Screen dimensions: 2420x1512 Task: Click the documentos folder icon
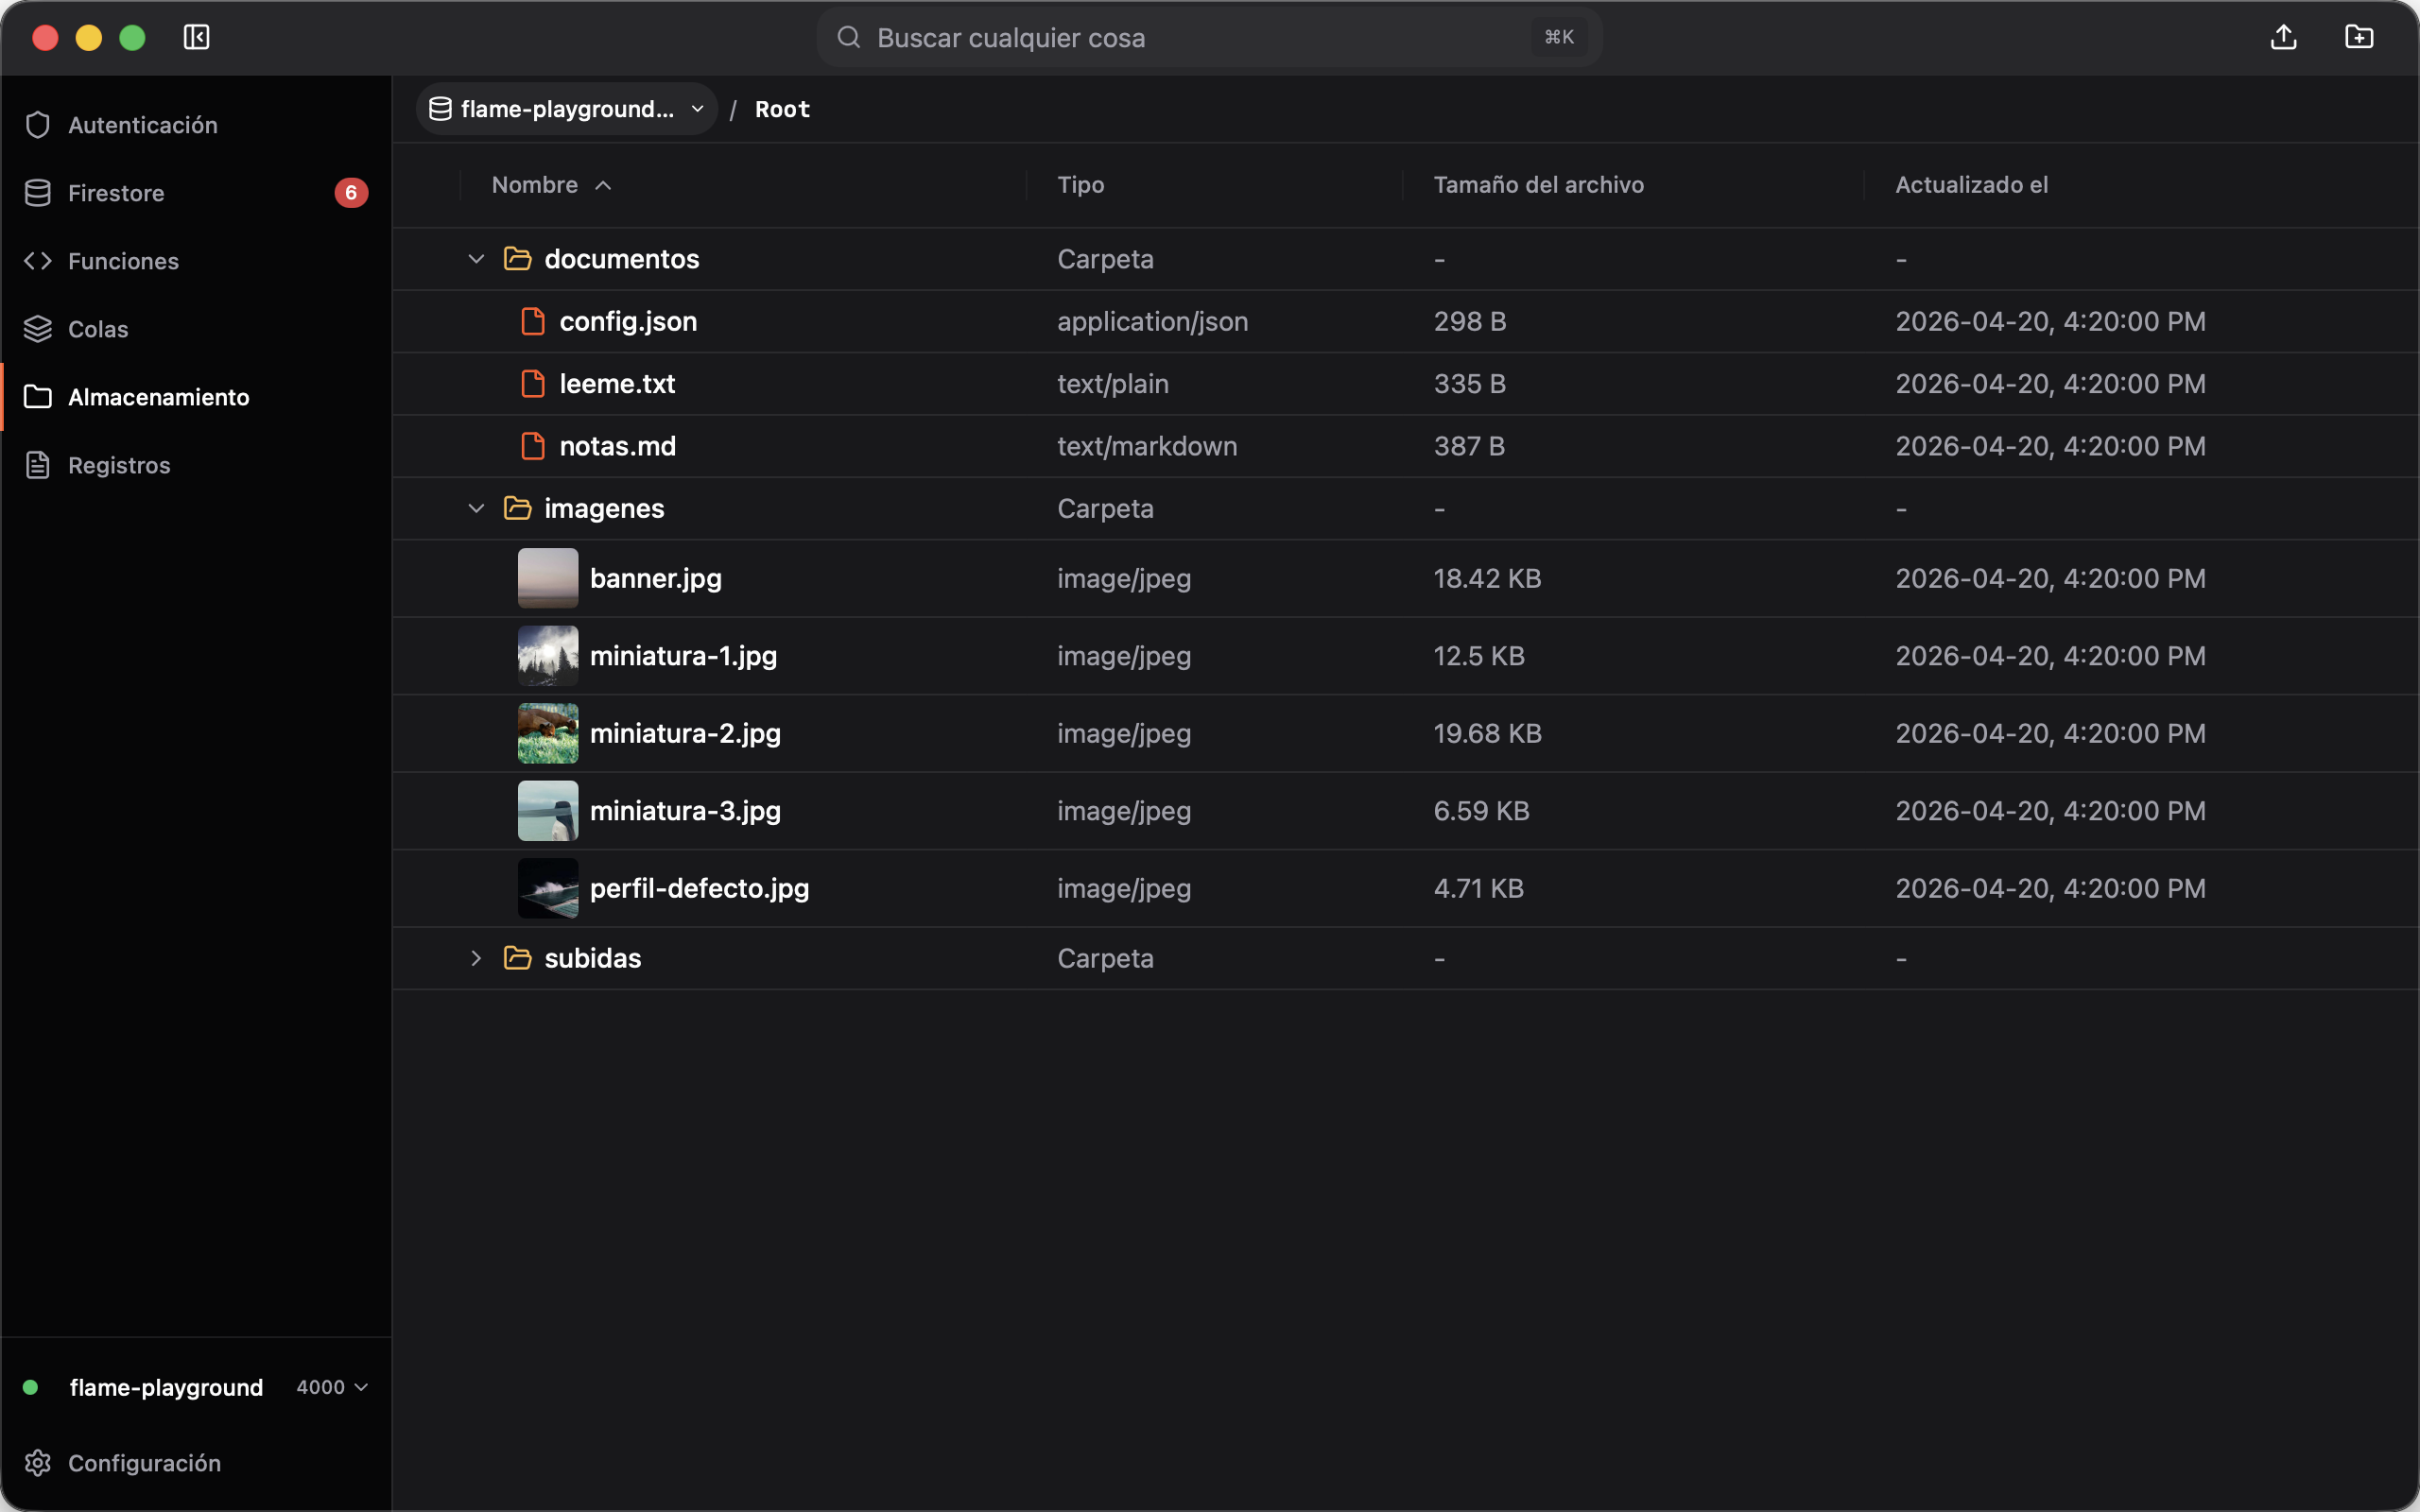click(517, 259)
